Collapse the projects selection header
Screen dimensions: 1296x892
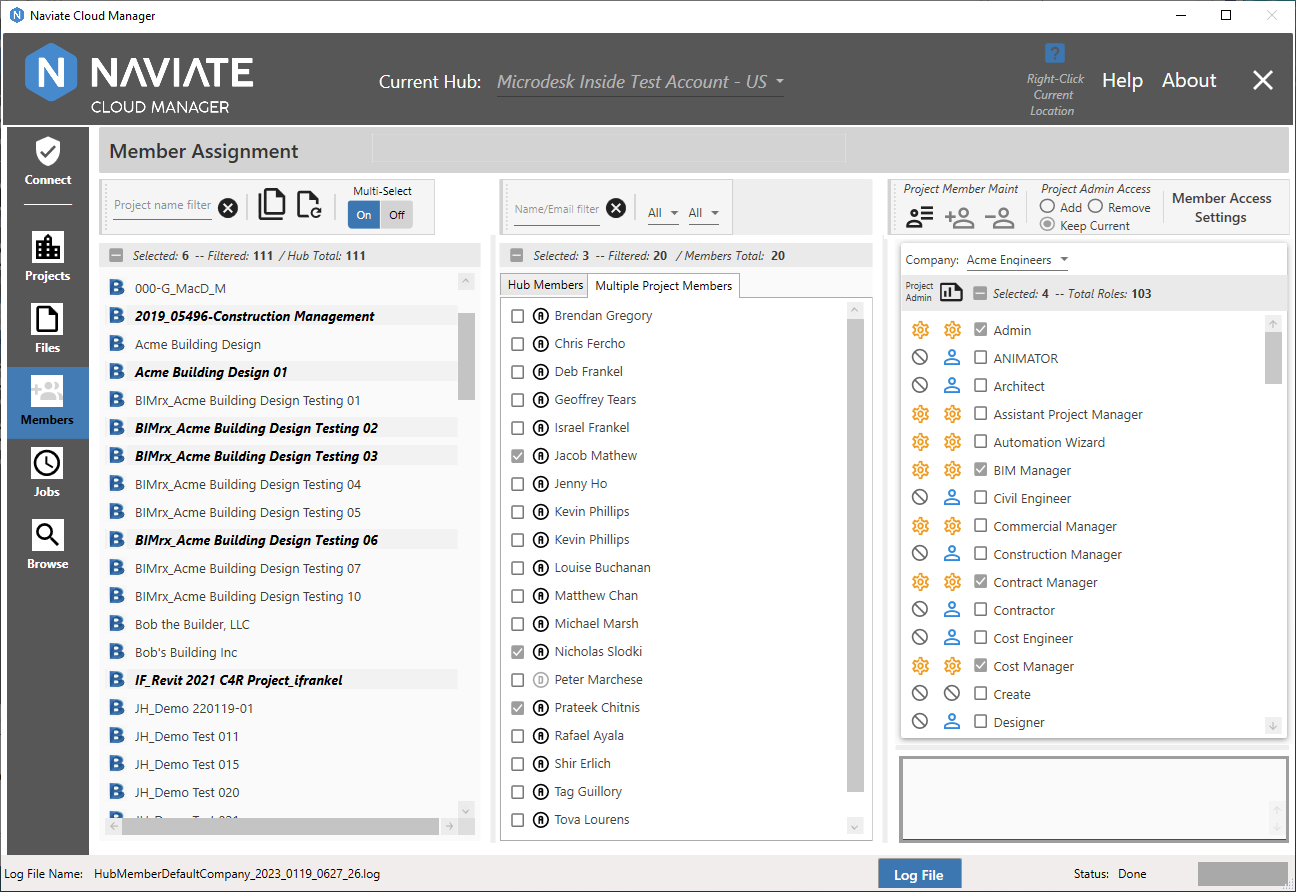click(116, 256)
